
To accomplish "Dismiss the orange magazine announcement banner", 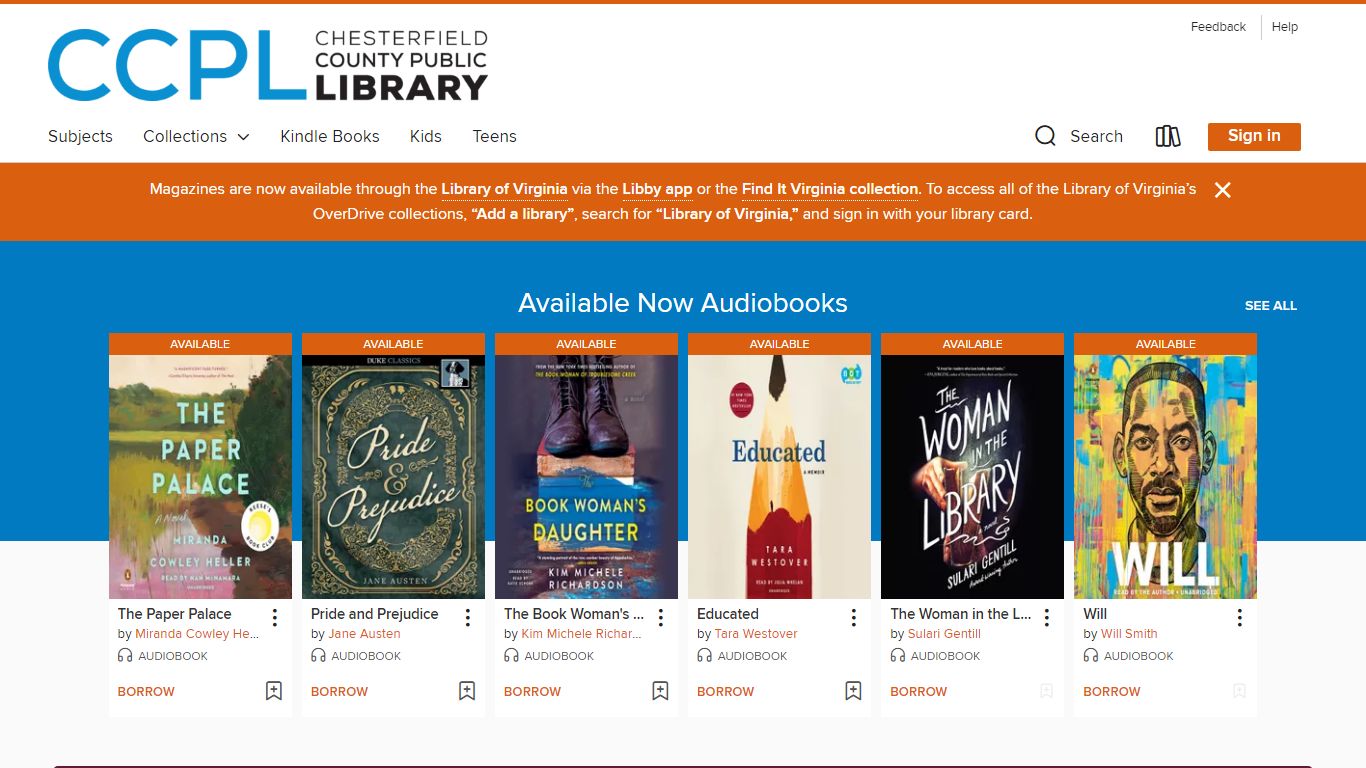I will 1222,190.
